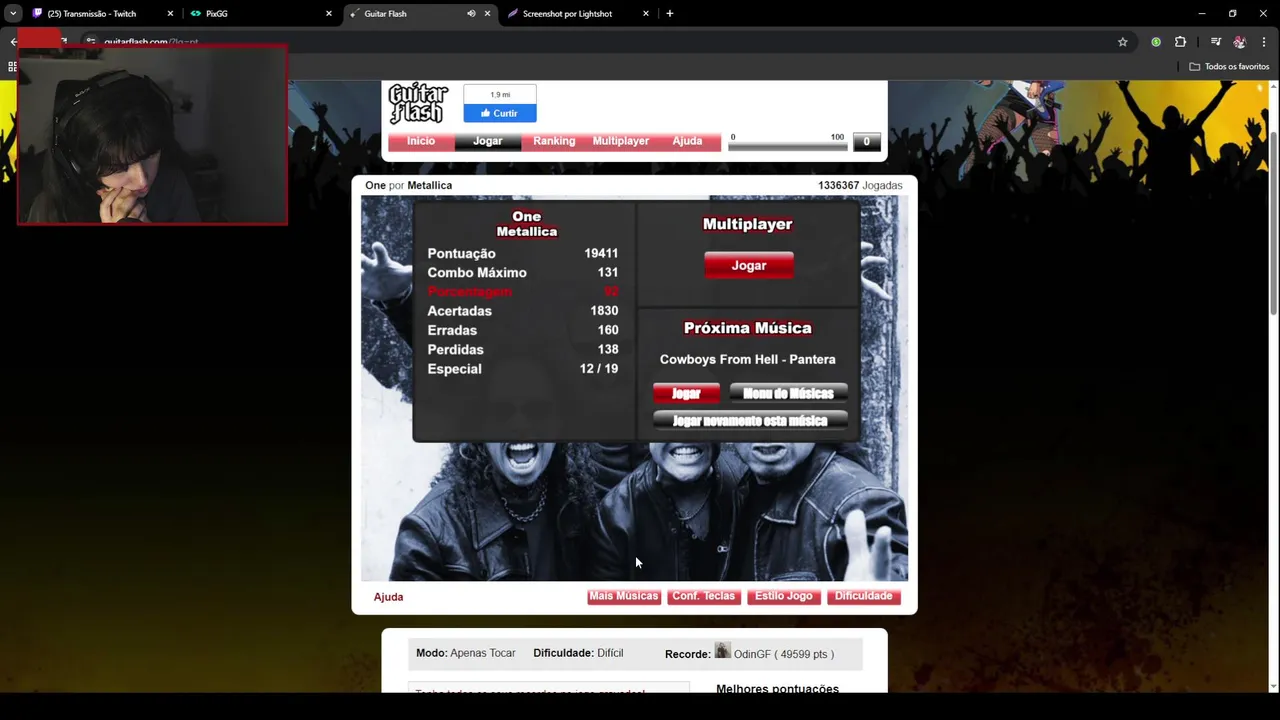Open the Chrome three-dot menu
The height and width of the screenshot is (720, 1280).
(1265, 42)
